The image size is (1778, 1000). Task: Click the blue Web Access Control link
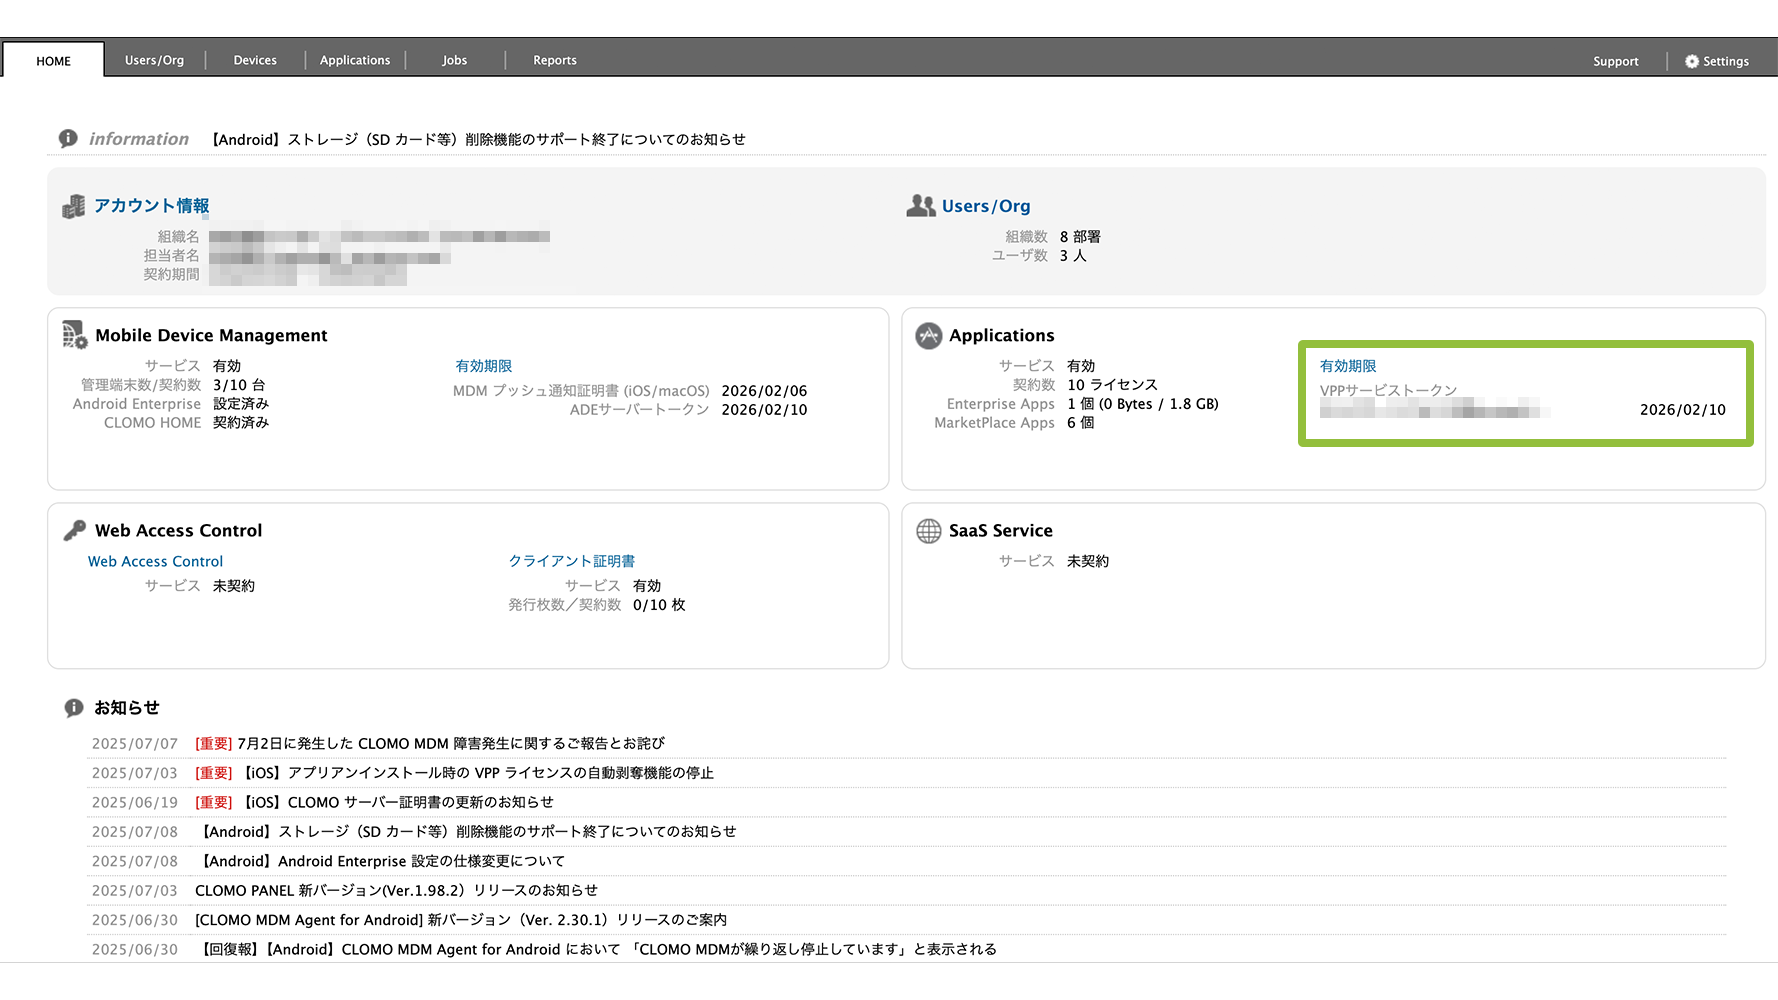tap(155, 561)
